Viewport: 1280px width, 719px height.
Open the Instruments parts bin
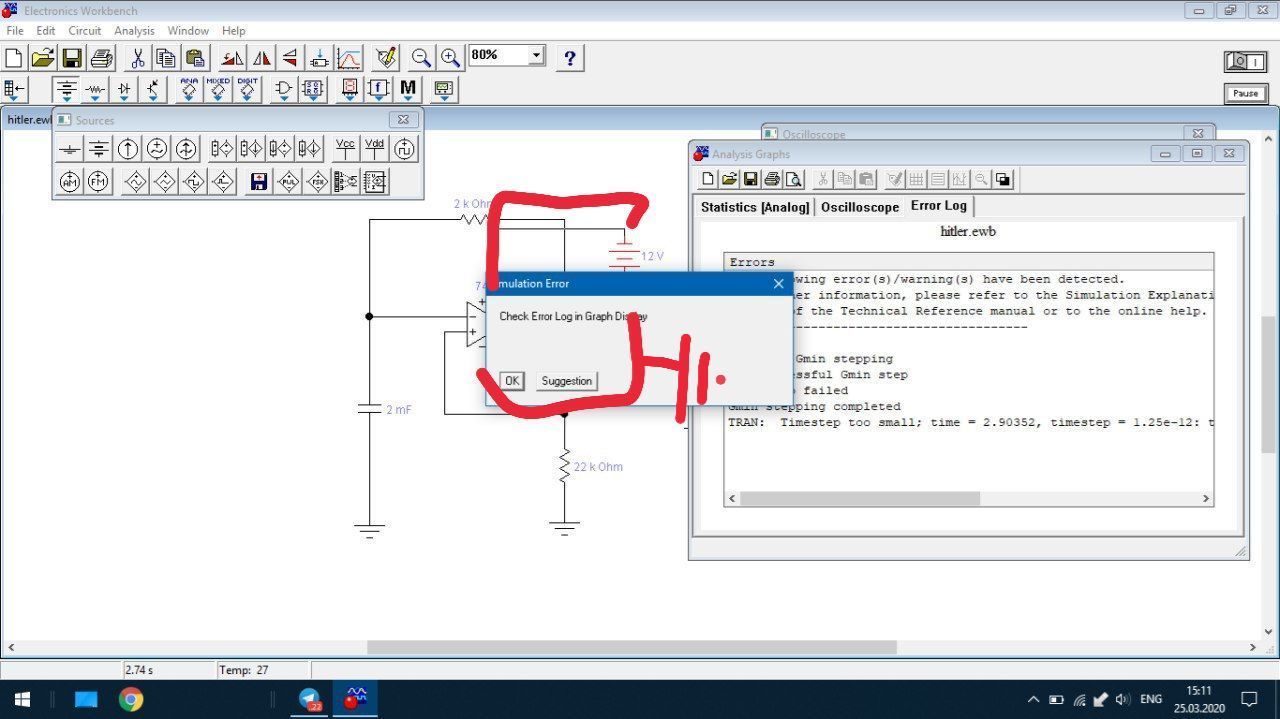(444, 90)
